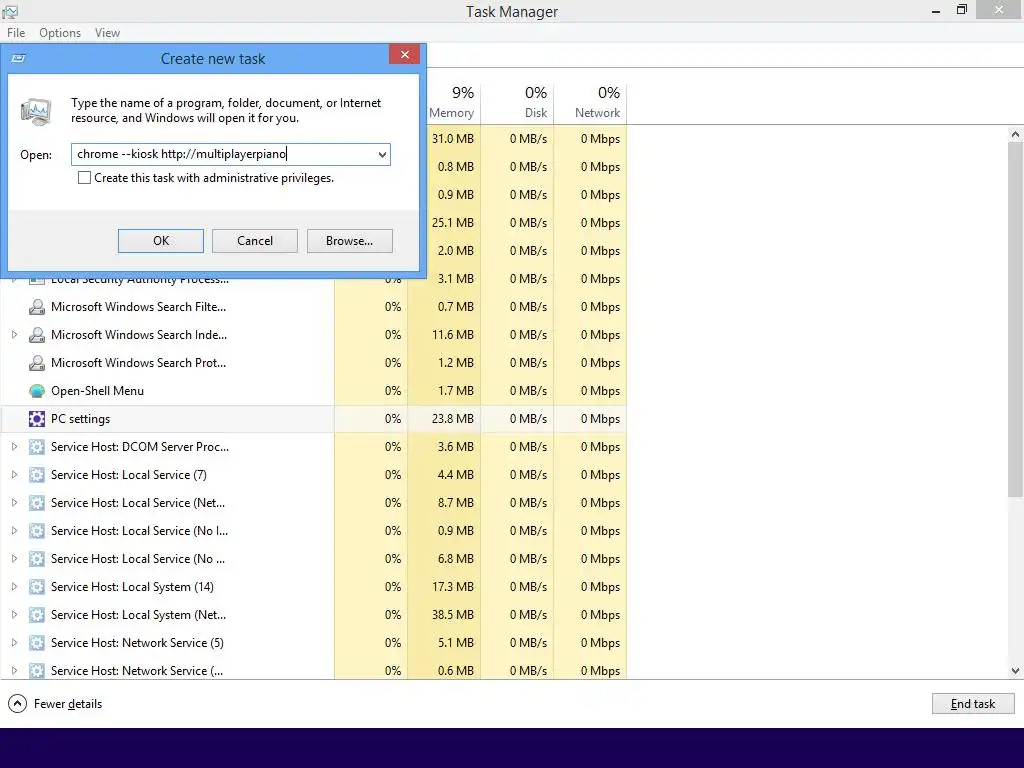1024x768 pixels.
Task: Click the PC settings gear icon
Action: point(37,419)
